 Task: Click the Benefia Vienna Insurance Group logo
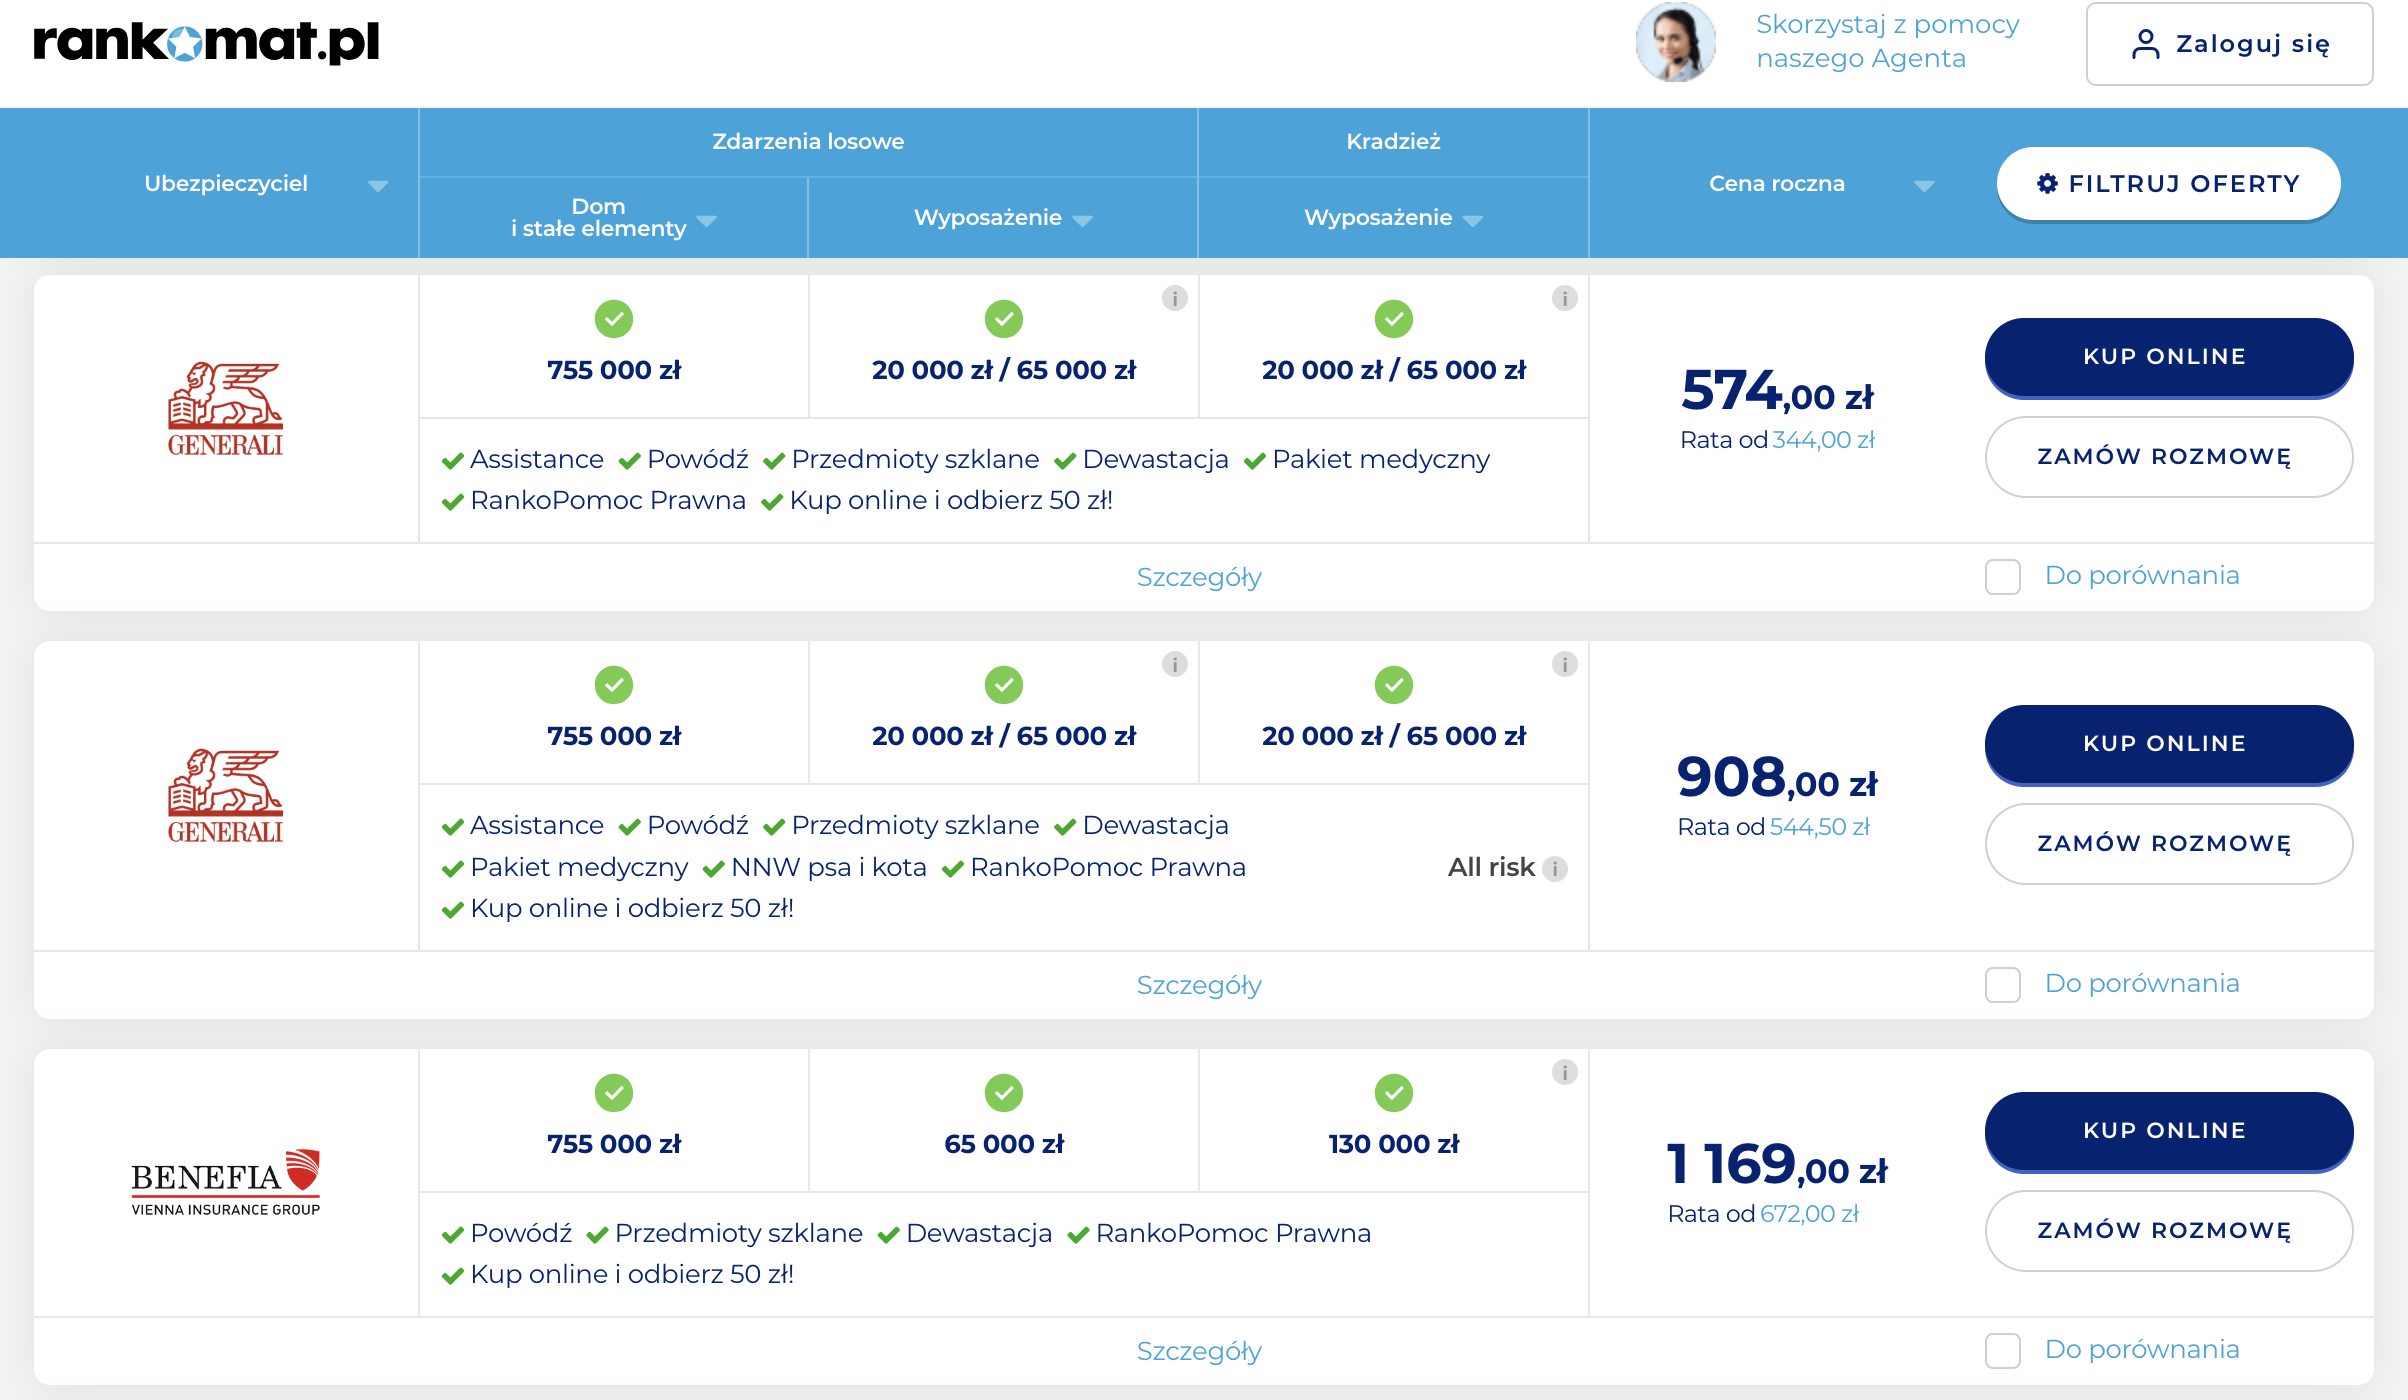pyautogui.click(x=226, y=1182)
